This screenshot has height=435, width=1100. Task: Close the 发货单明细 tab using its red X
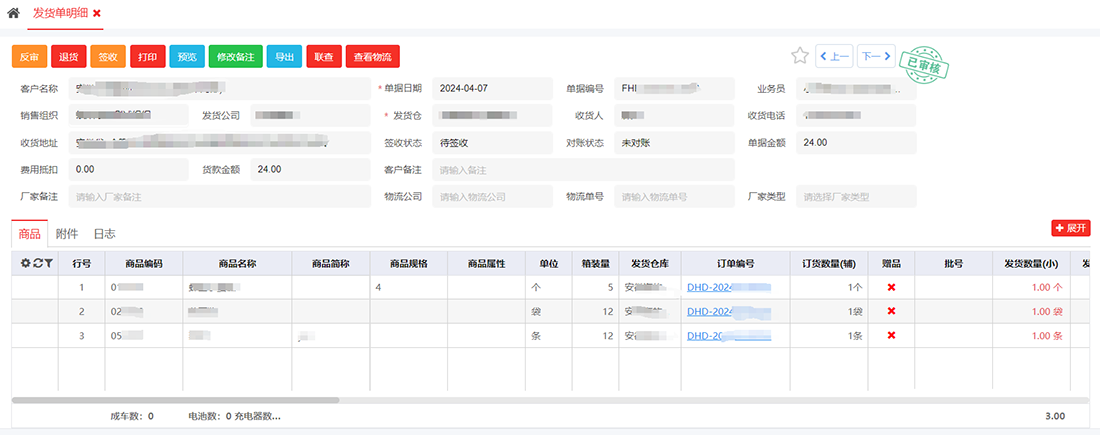coord(97,13)
